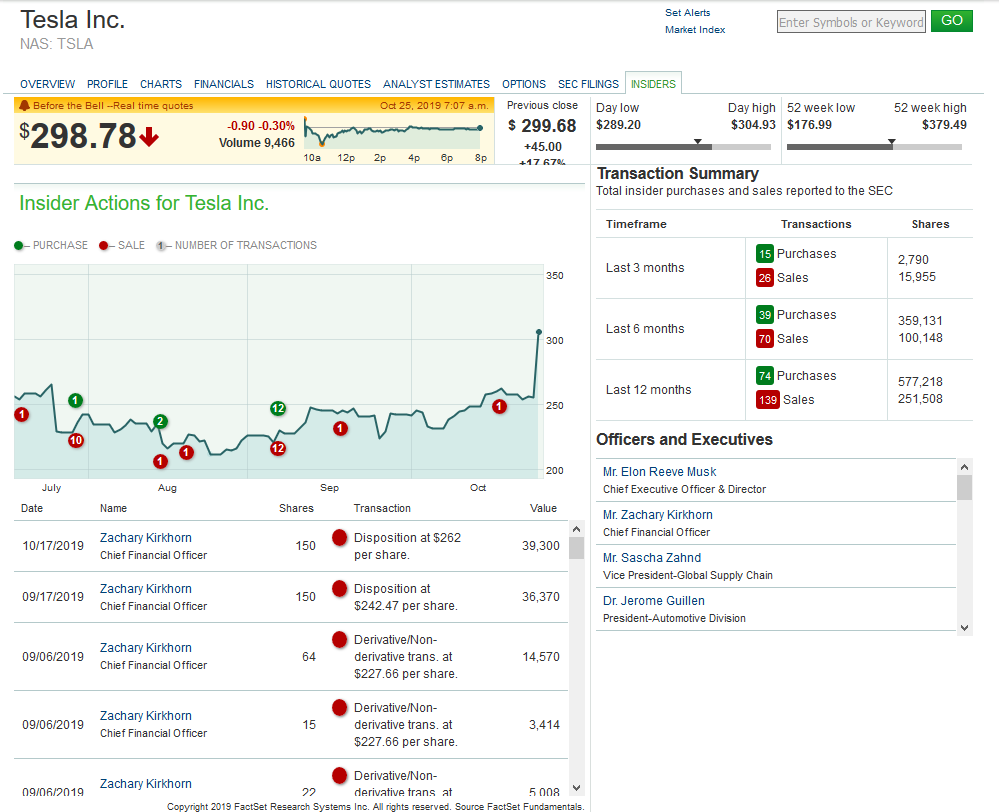Select the green 12 purchases marker on the chart
This screenshot has height=812, width=999.
tap(278, 409)
